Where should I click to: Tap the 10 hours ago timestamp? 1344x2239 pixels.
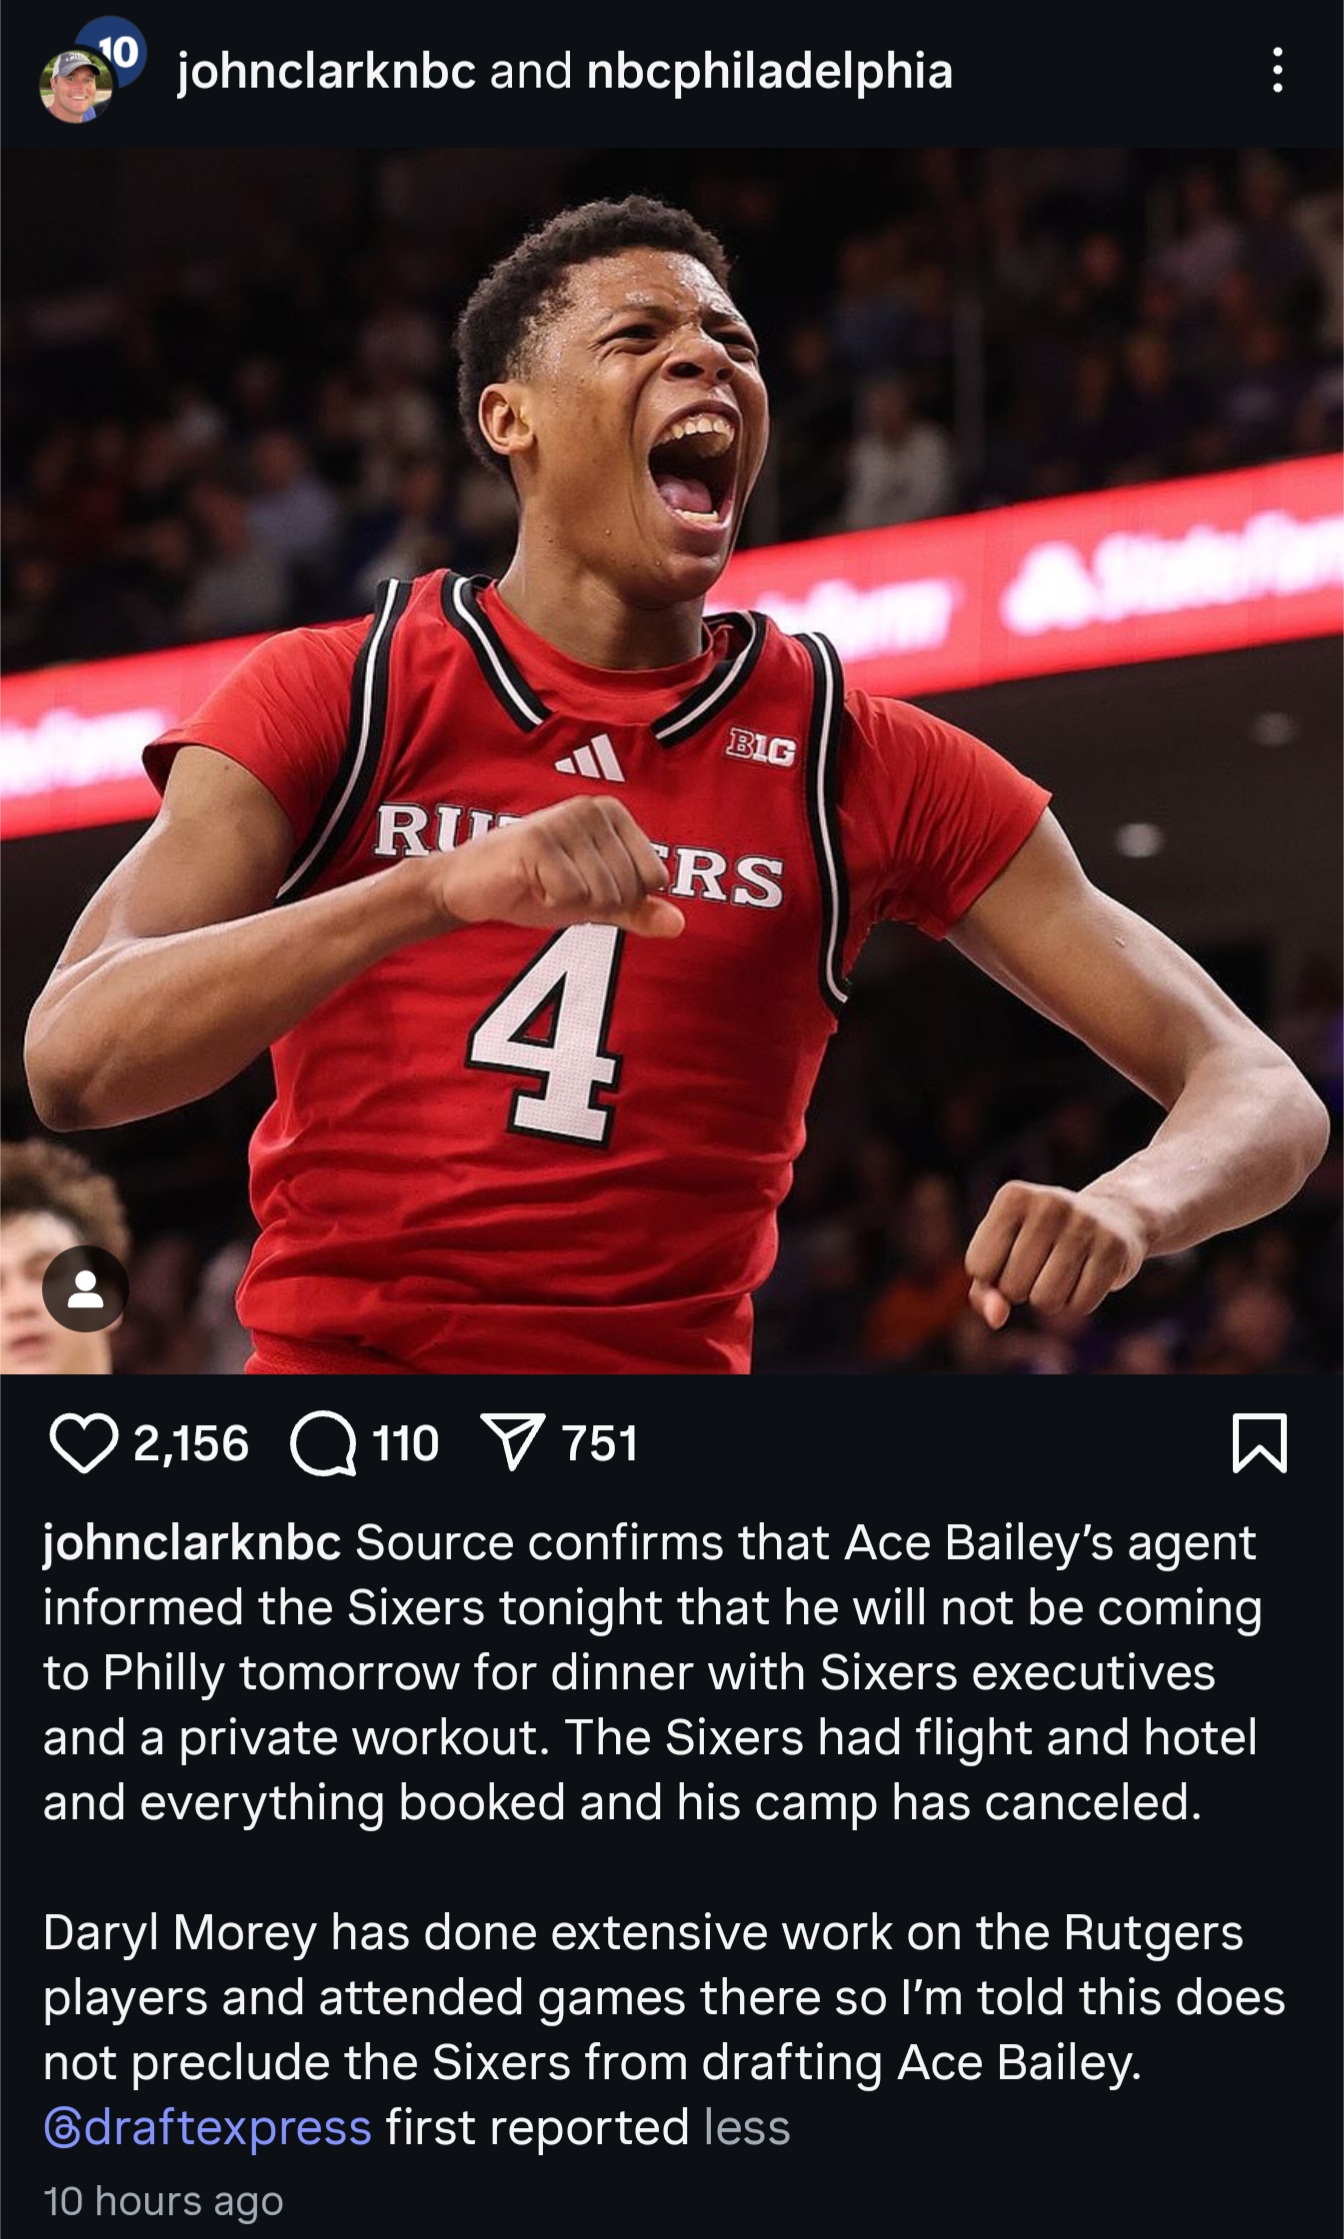(x=164, y=2201)
